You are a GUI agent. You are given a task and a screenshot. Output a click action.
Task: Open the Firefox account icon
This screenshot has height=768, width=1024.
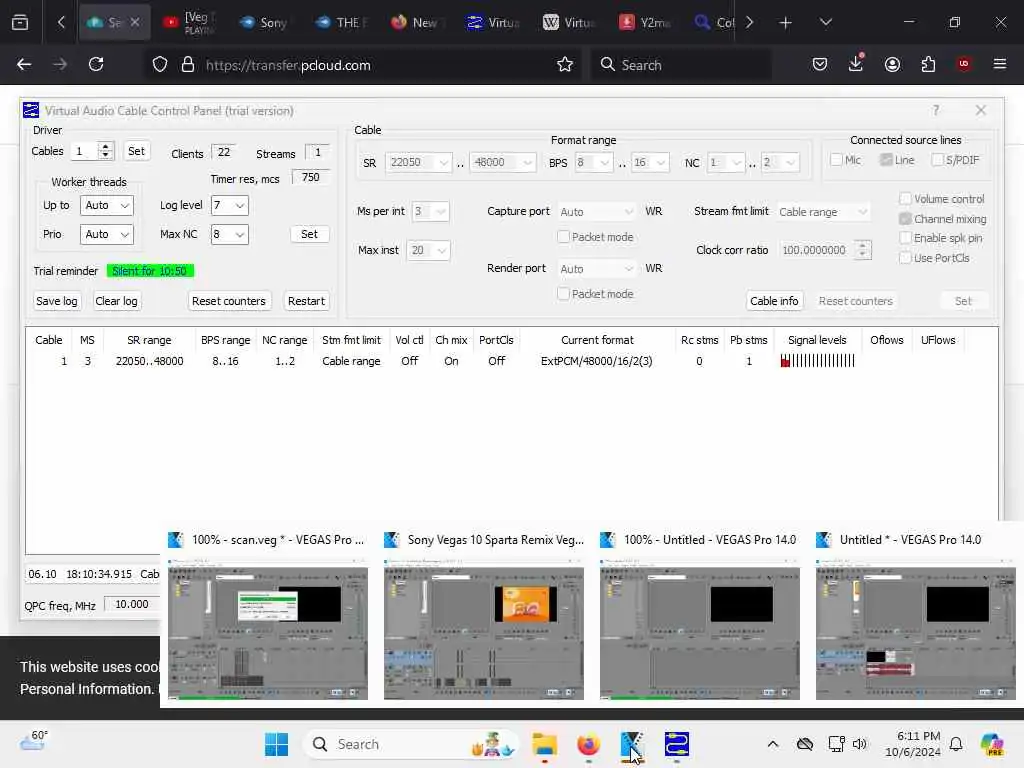(892, 64)
